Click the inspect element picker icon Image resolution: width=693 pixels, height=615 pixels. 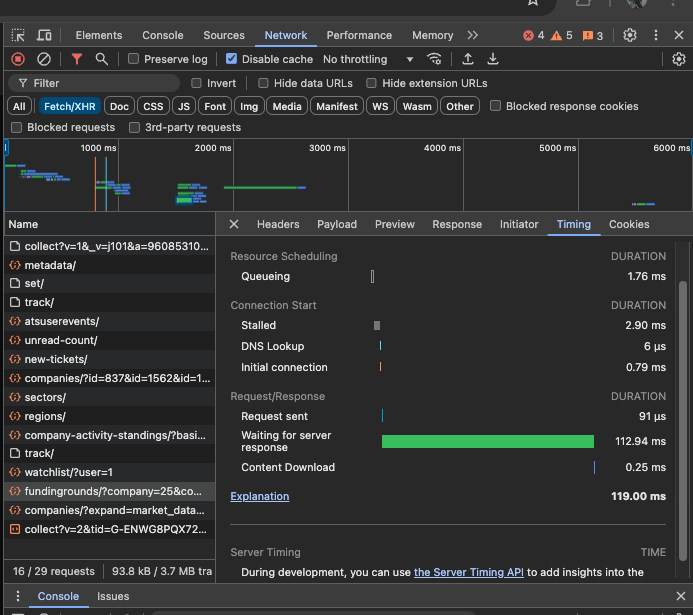[18, 35]
